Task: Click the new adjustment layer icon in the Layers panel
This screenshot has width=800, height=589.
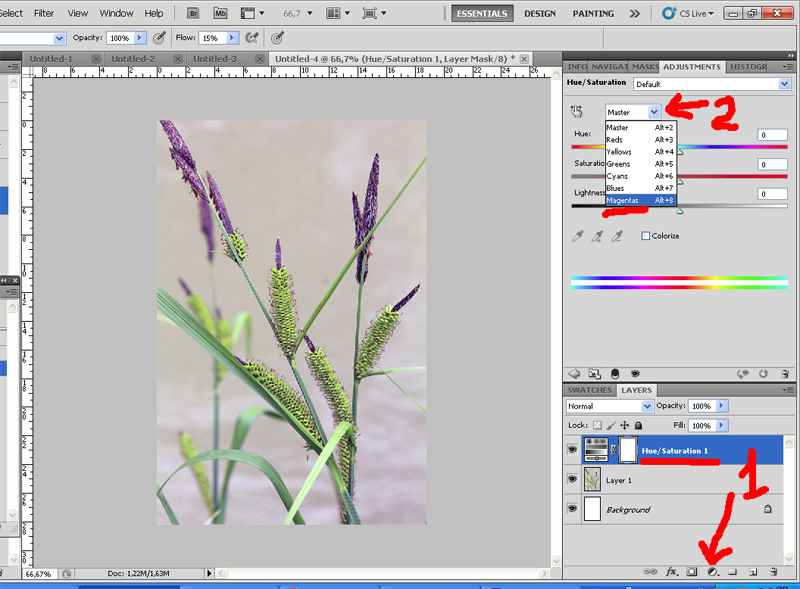Action: (x=712, y=571)
